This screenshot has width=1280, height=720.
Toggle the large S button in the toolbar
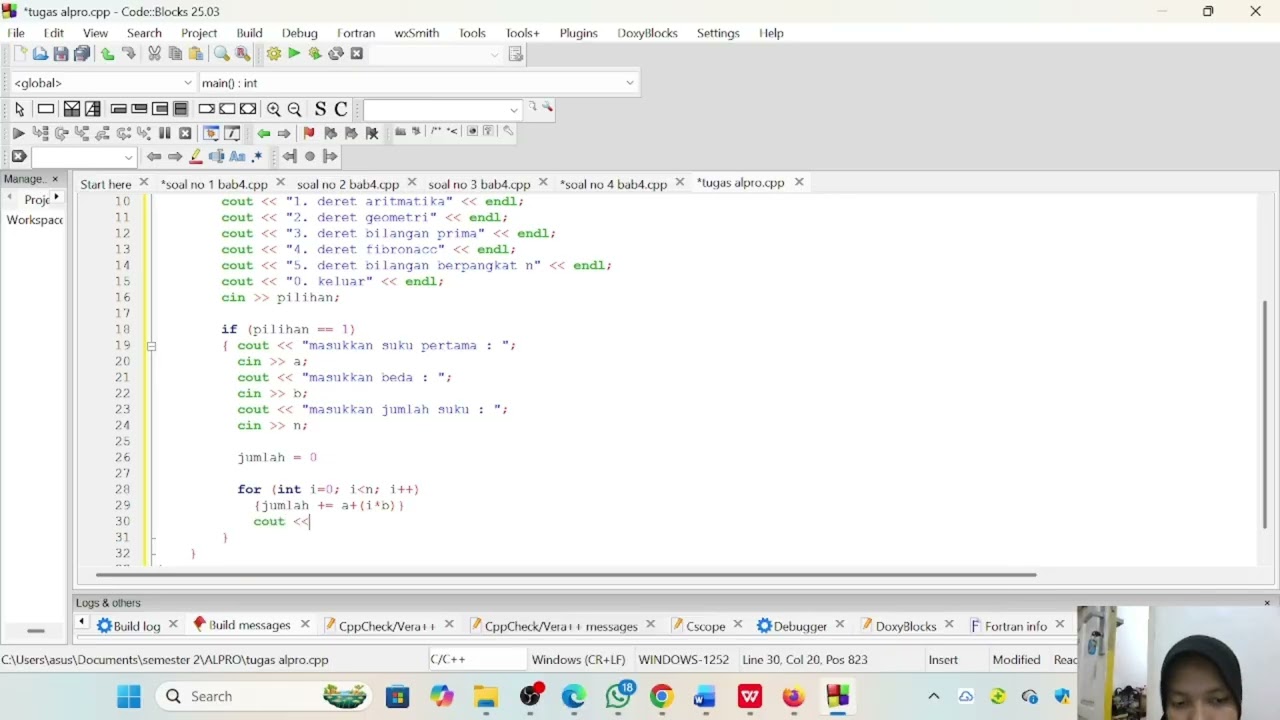(320, 109)
